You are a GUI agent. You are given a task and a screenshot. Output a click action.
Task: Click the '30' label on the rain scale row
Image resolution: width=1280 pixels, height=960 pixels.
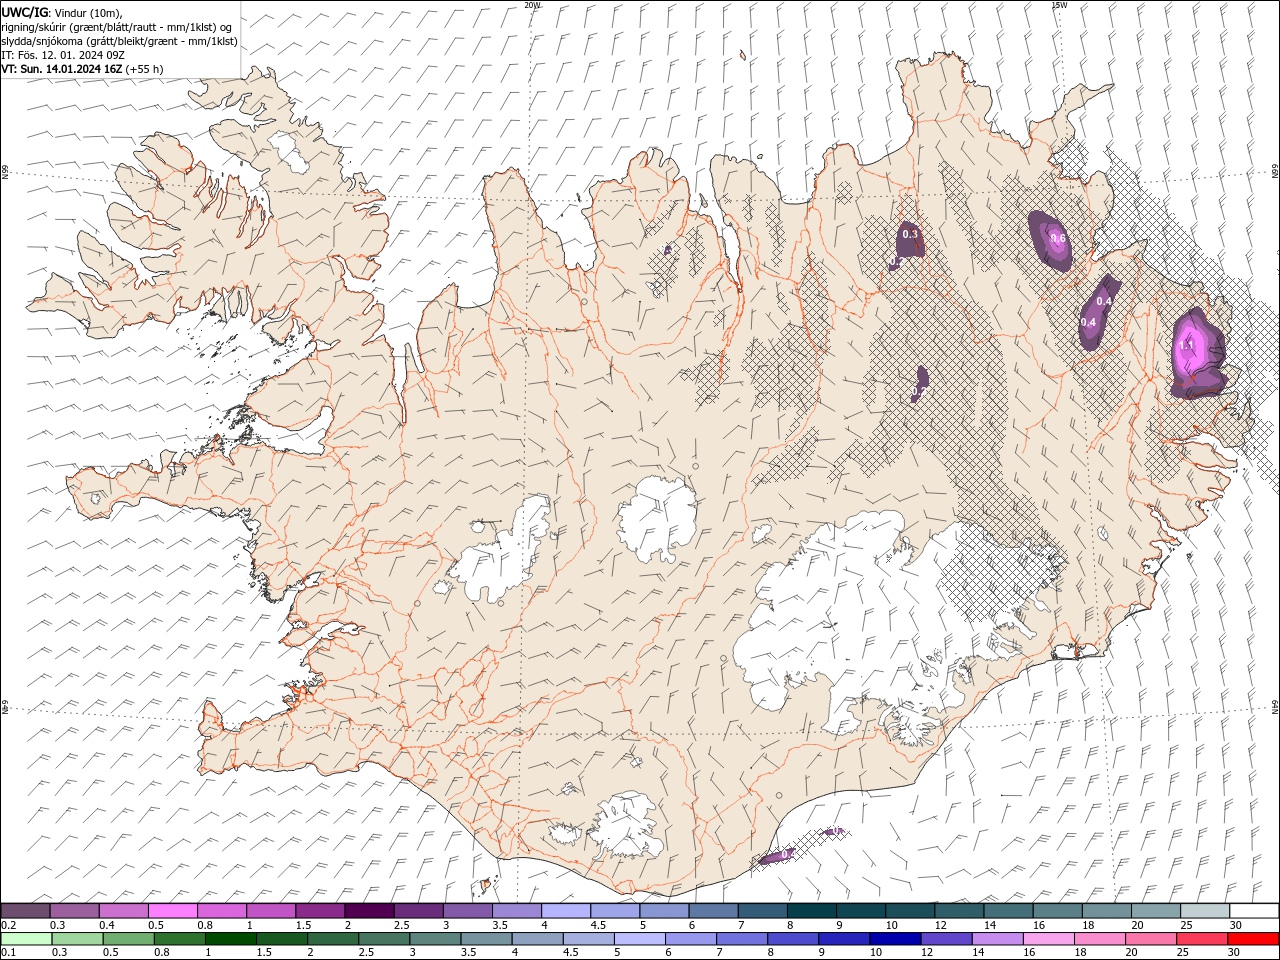(1236, 953)
